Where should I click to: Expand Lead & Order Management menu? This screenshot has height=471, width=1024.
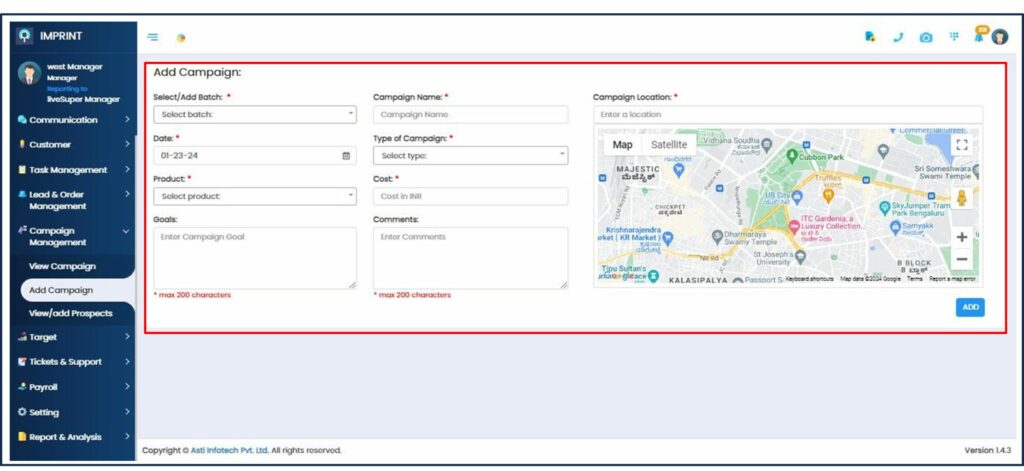(74, 200)
